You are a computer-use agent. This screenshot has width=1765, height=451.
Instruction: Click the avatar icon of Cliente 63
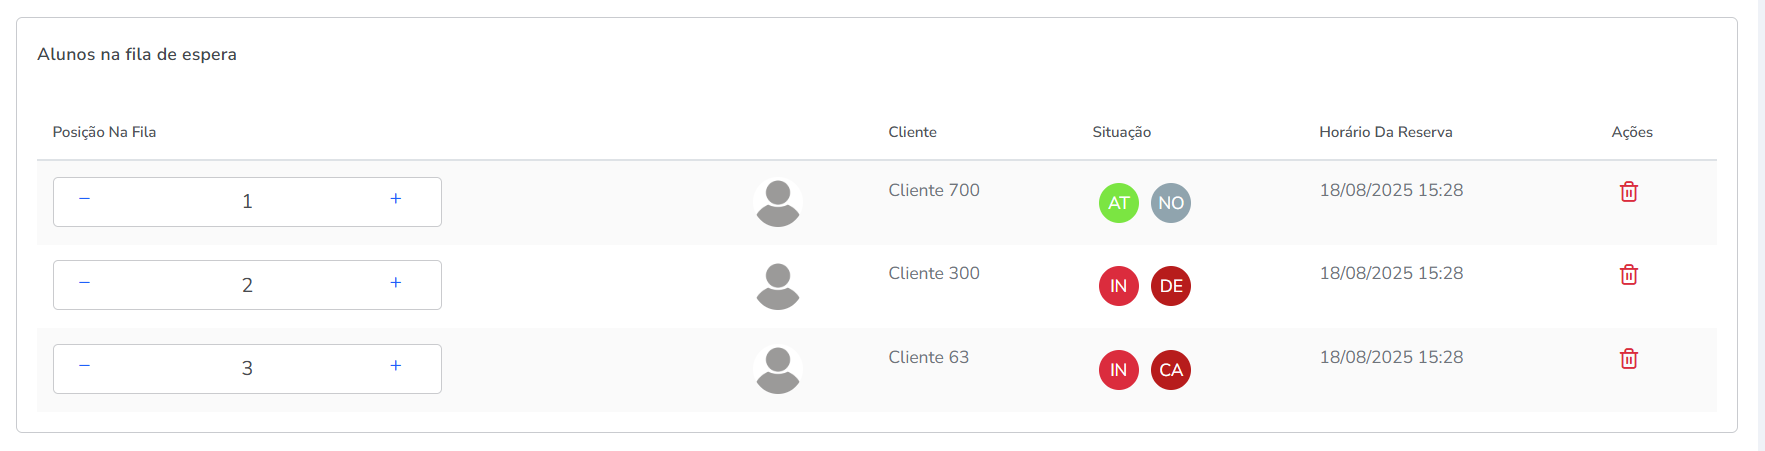(778, 370)
